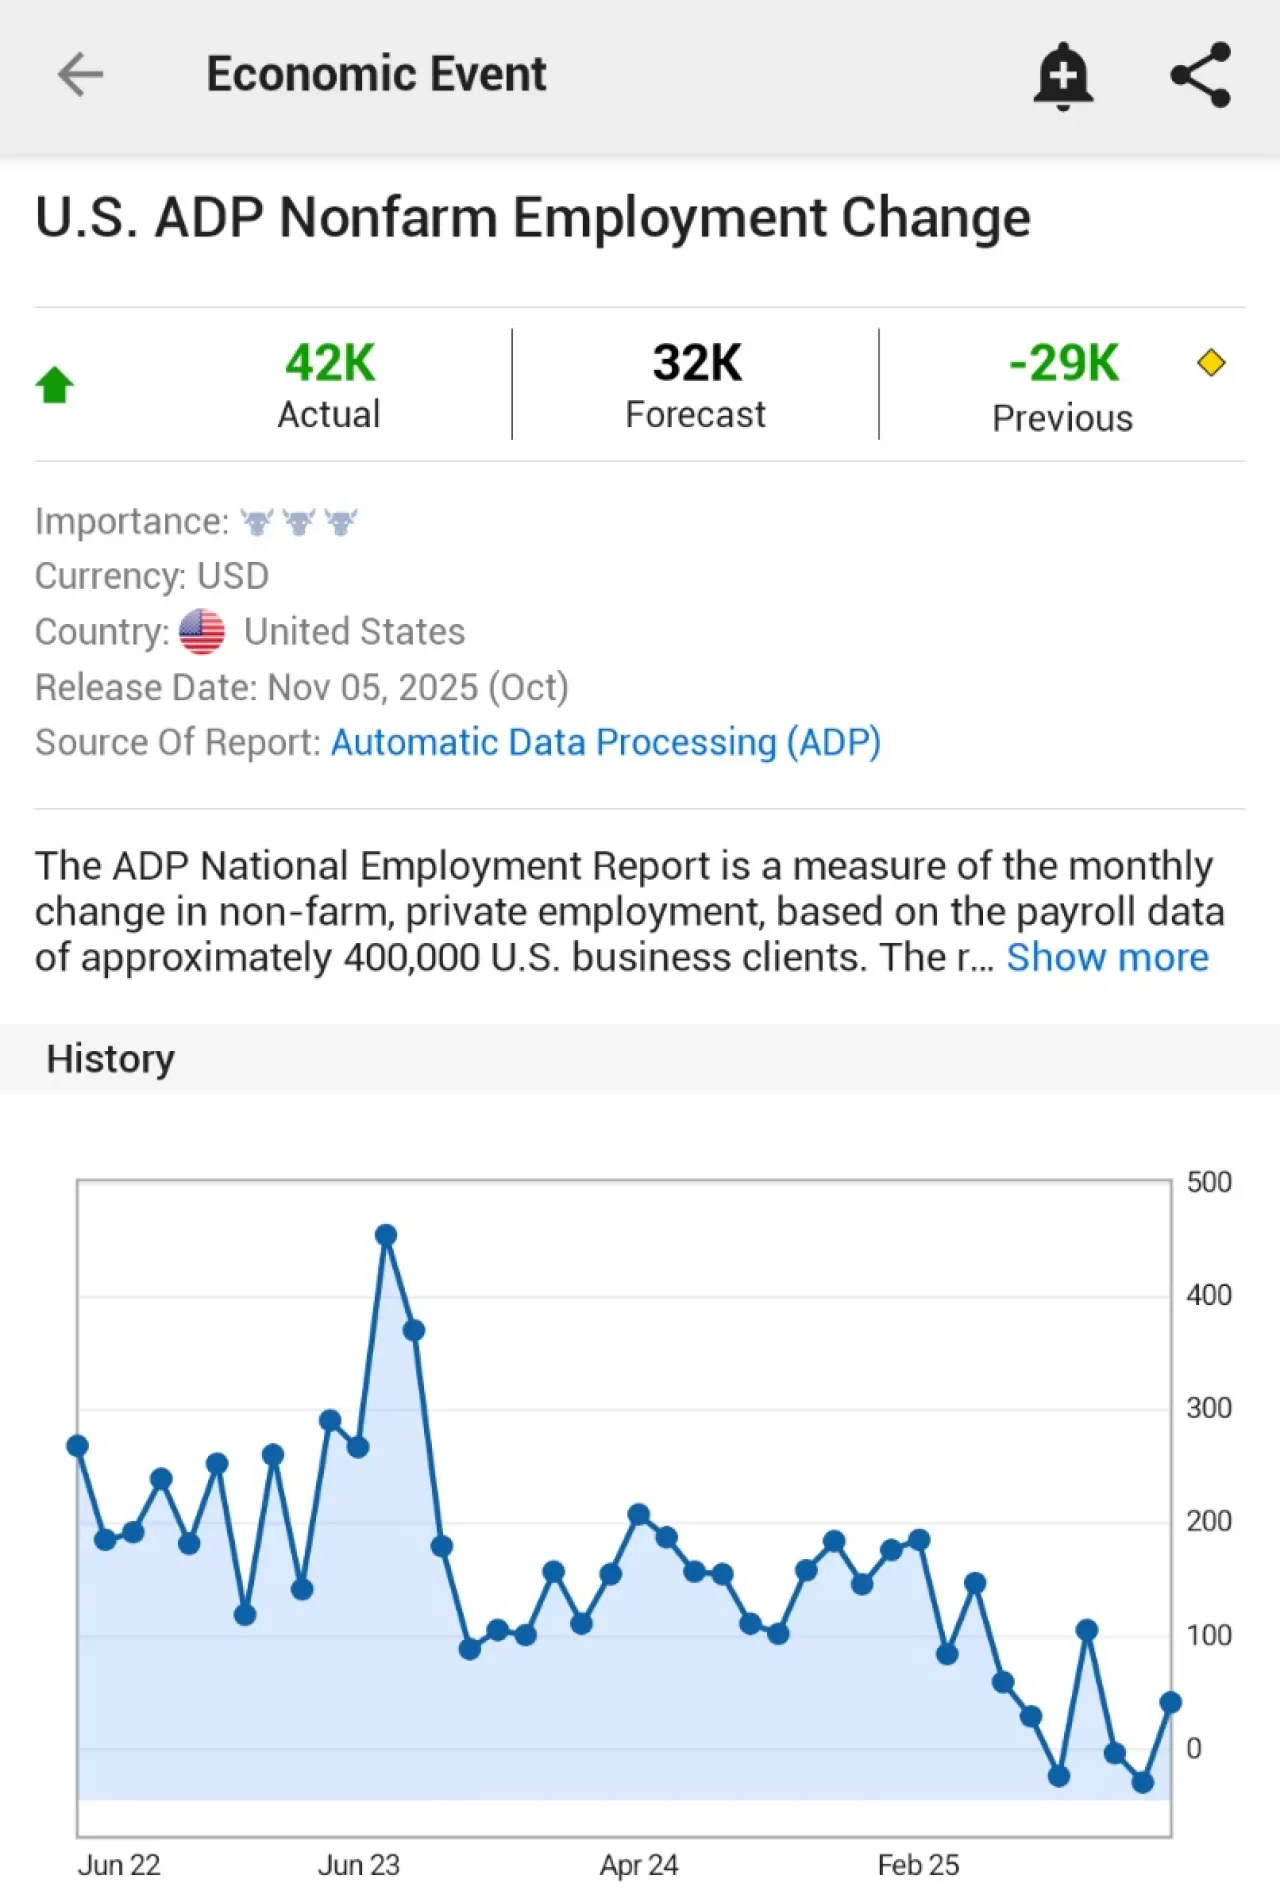Expand description with Show more
Screen dimensions: 1280x1902
(x=1107, y=958)
